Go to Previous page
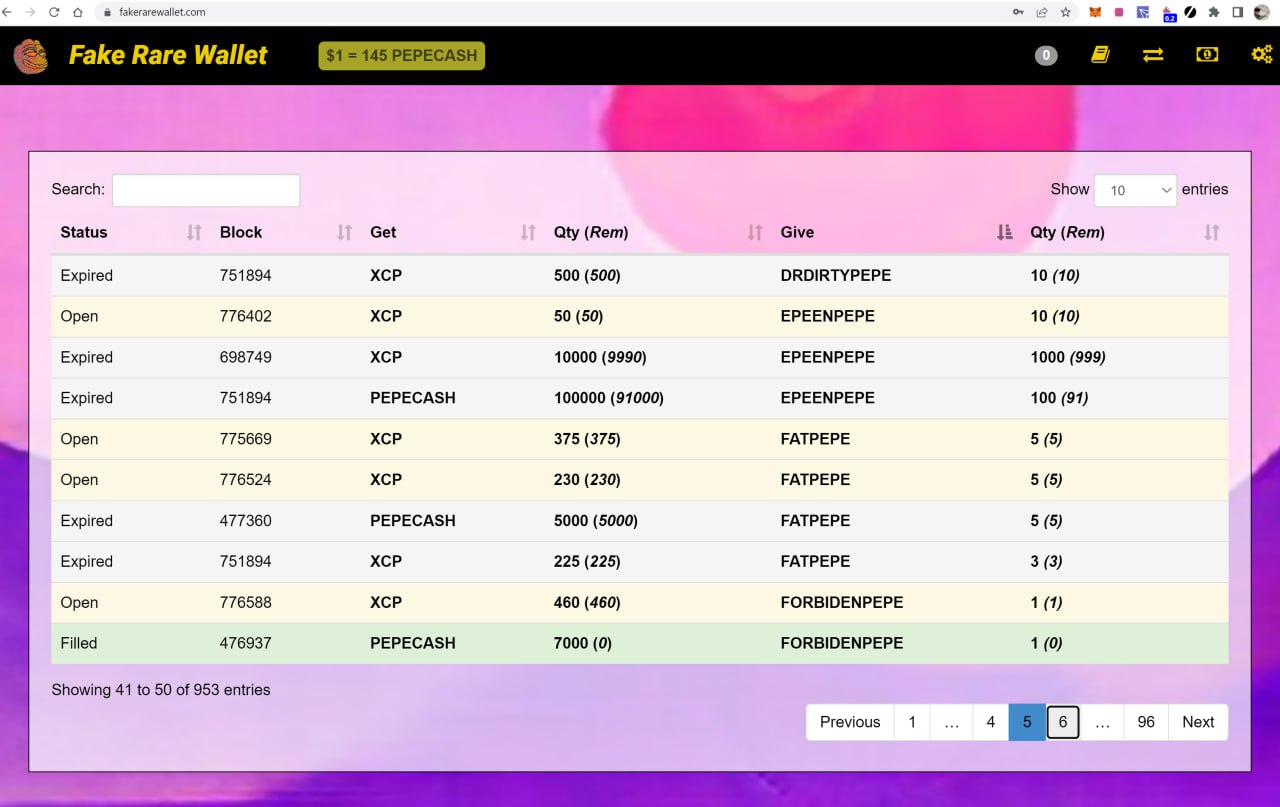Image resolution: width=1280 pixels, height=807 pixels. 850,722
